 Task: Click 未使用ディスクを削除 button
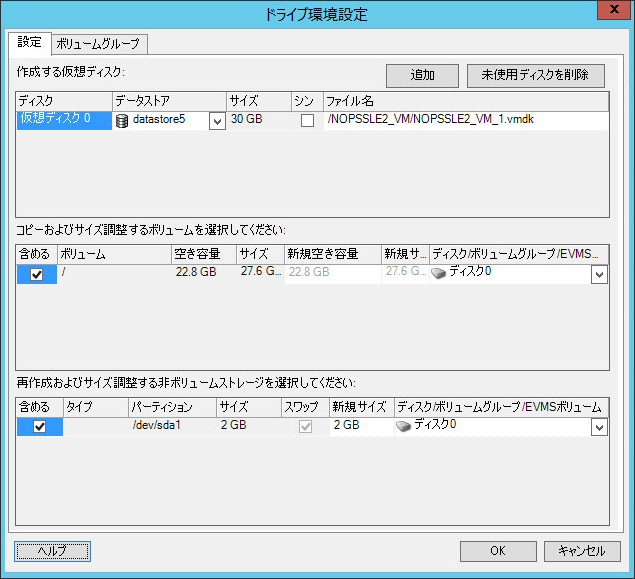pyautogui.click(x=535, y=75)
